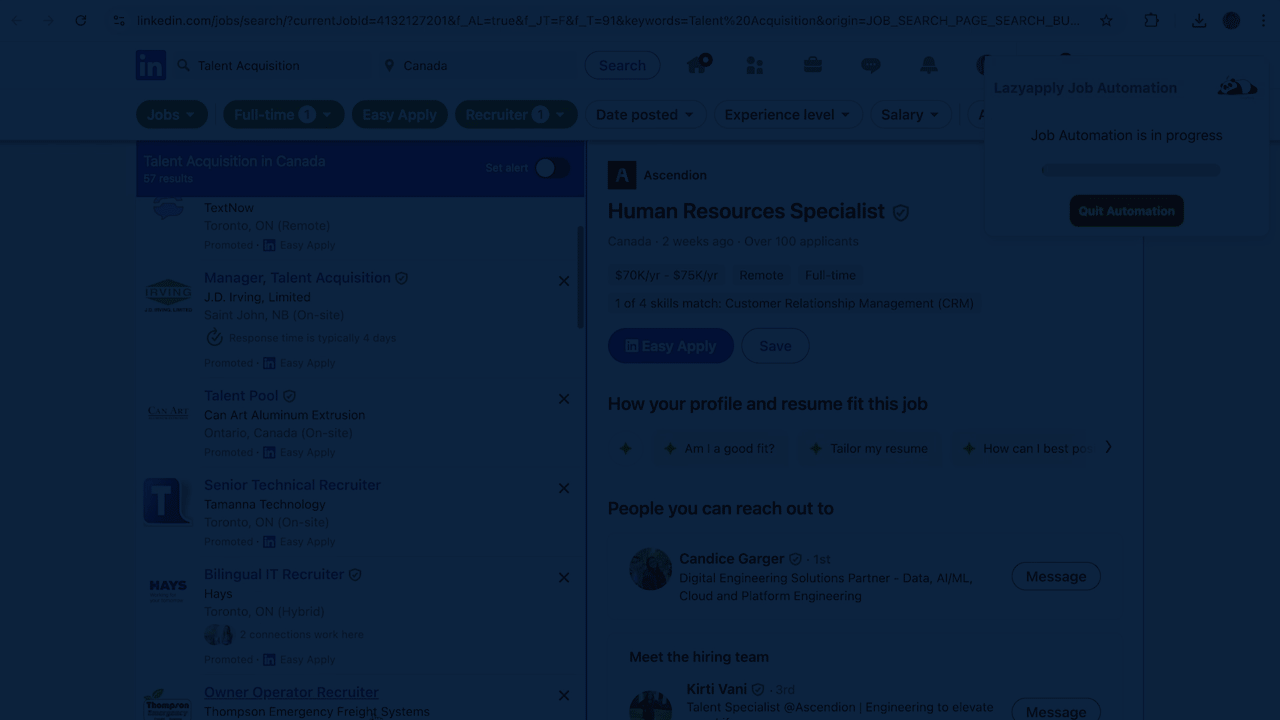
Task: Open Notifications bell icon
Action: pyautogui.click(x=929, y=65)
